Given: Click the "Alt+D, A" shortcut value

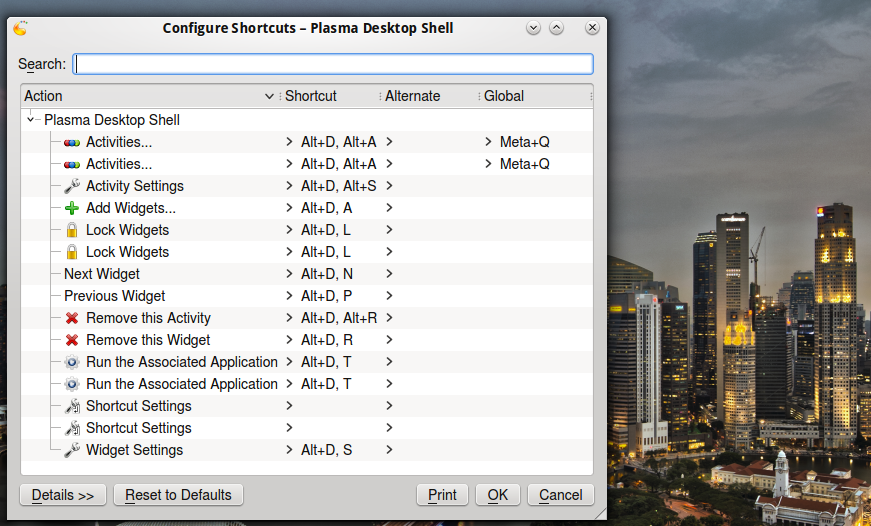Looking at the screenshot, I should (327, 208).
